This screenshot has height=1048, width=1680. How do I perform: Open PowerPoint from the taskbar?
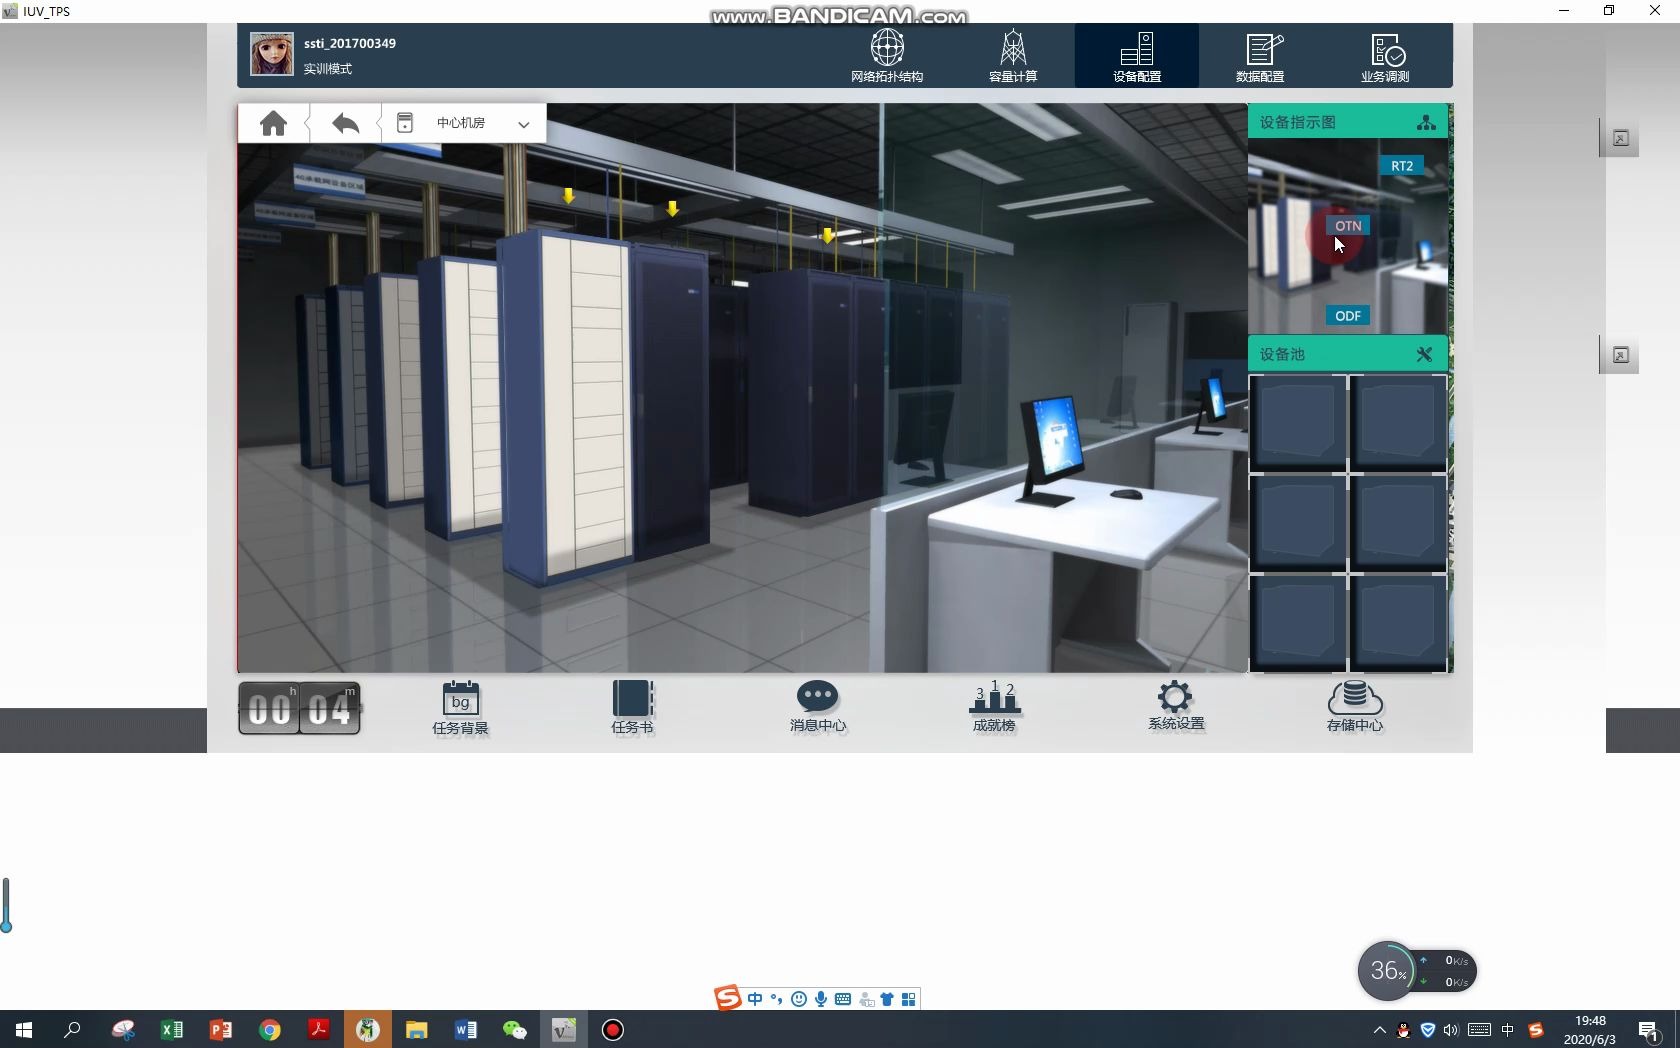[221, 1029]
